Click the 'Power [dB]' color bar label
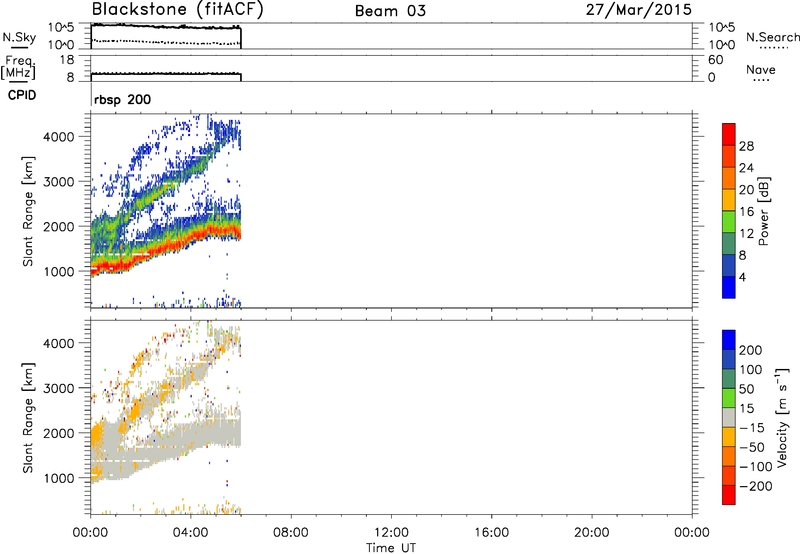The height and width of the screenshot is (554, 800). tap(763, 211)
